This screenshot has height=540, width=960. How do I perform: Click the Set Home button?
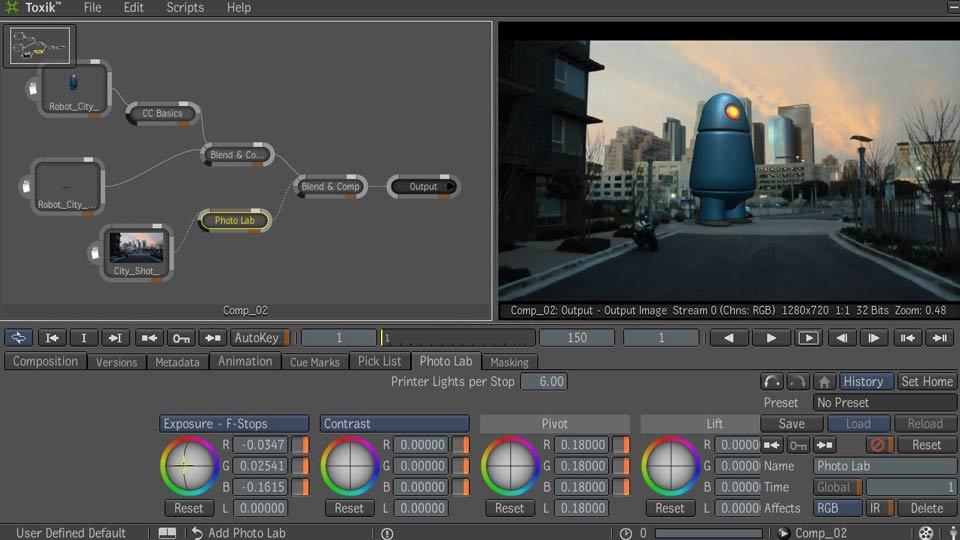(926, 381)
